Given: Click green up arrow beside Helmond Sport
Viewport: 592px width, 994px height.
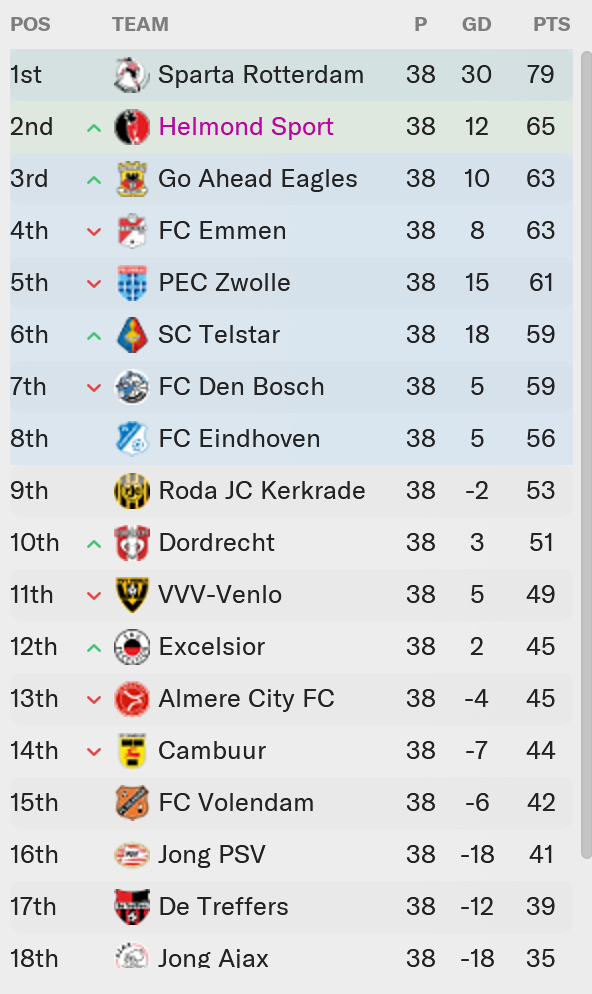Looking at the screenshot, I should (94, 128).
